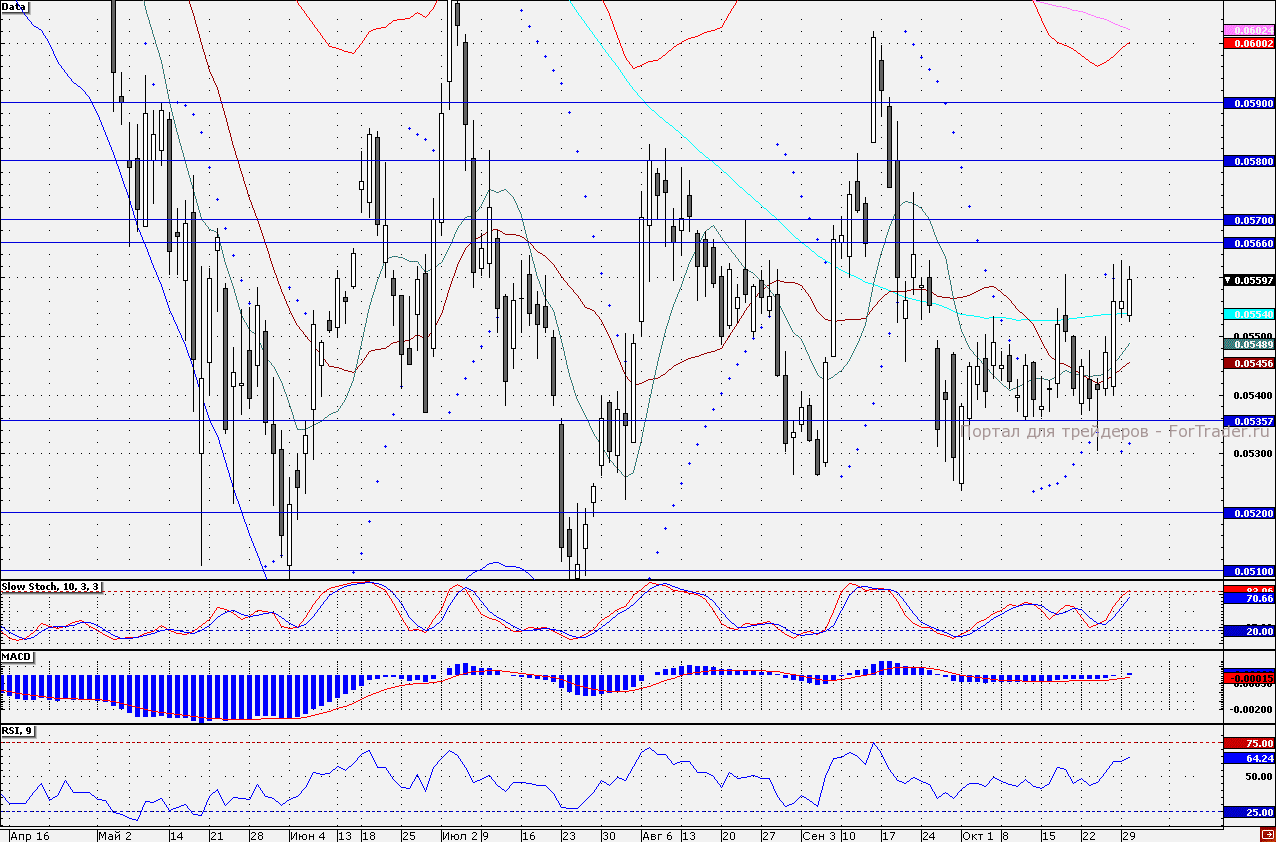Open the ForTrader.ru watermark link
The image size is (1276, 842).
tap(1102, 431)
